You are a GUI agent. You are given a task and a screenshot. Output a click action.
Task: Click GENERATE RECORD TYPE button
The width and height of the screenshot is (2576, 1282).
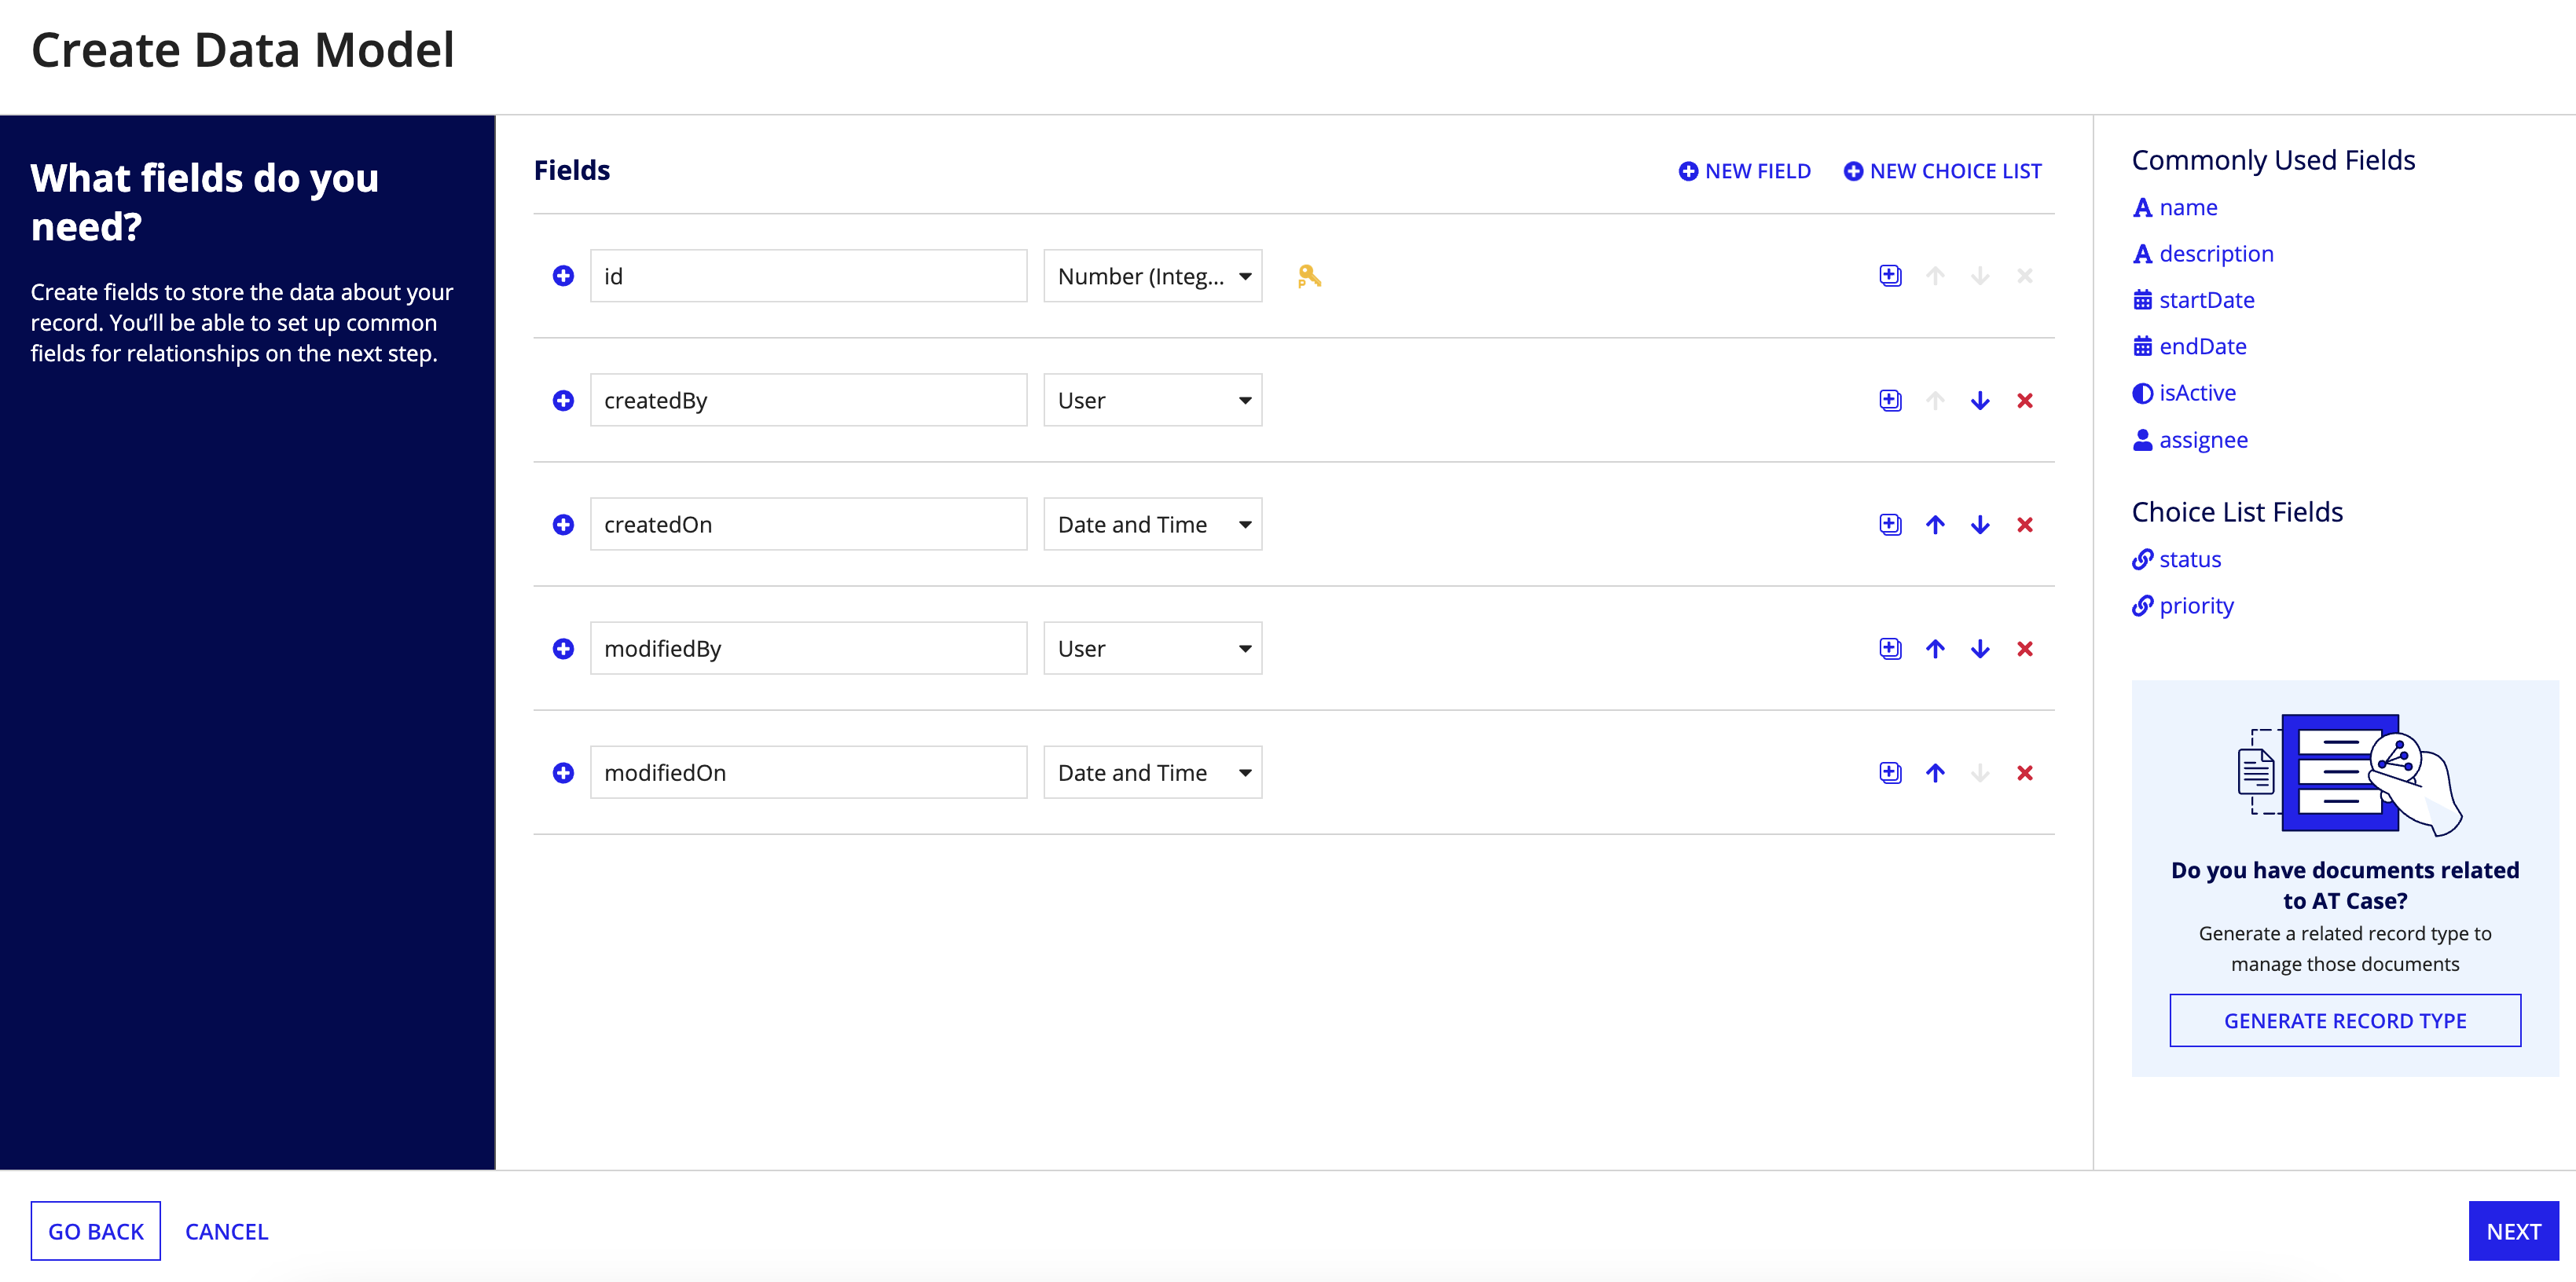click(x=2345, y=1020)
